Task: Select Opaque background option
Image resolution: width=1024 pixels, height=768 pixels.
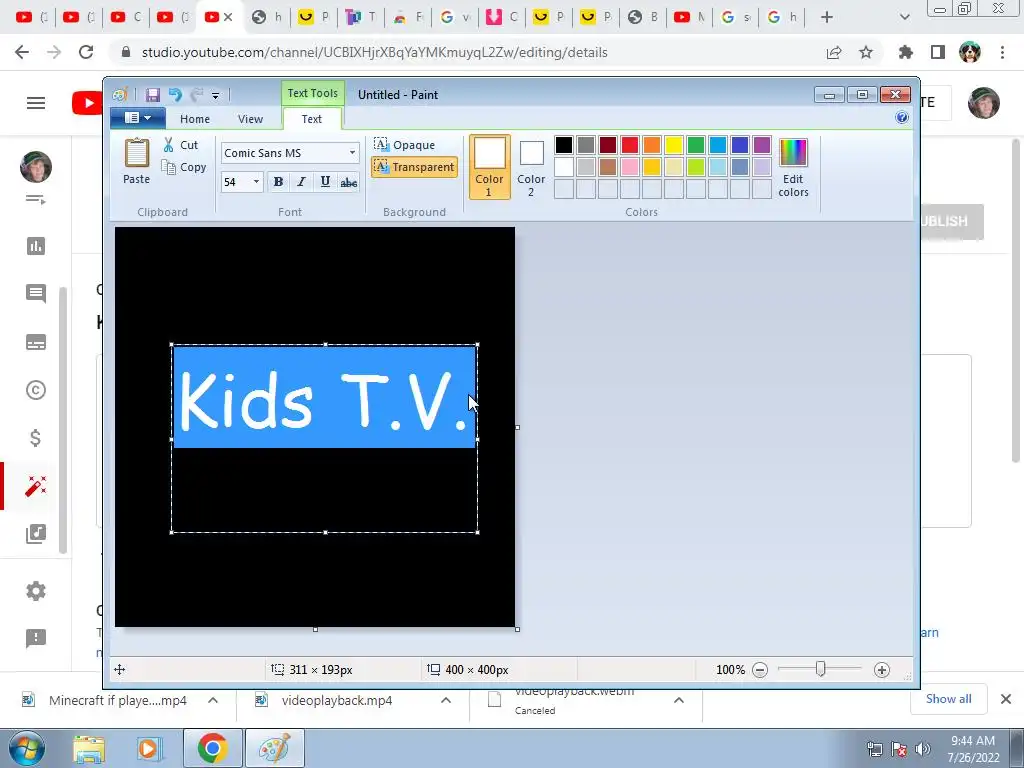Action: 404,144
